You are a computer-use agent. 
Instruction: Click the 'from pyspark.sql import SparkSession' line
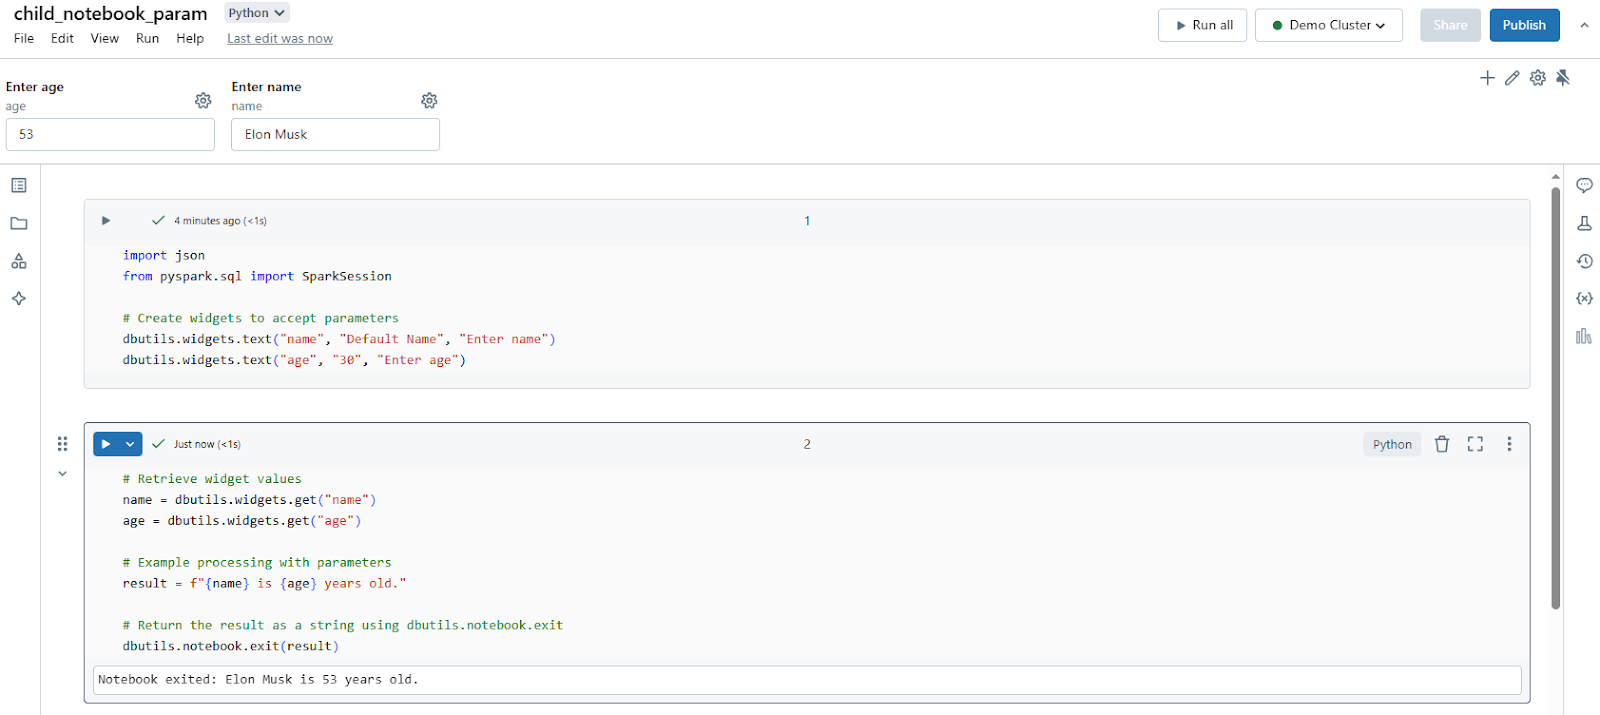(257, 276)
